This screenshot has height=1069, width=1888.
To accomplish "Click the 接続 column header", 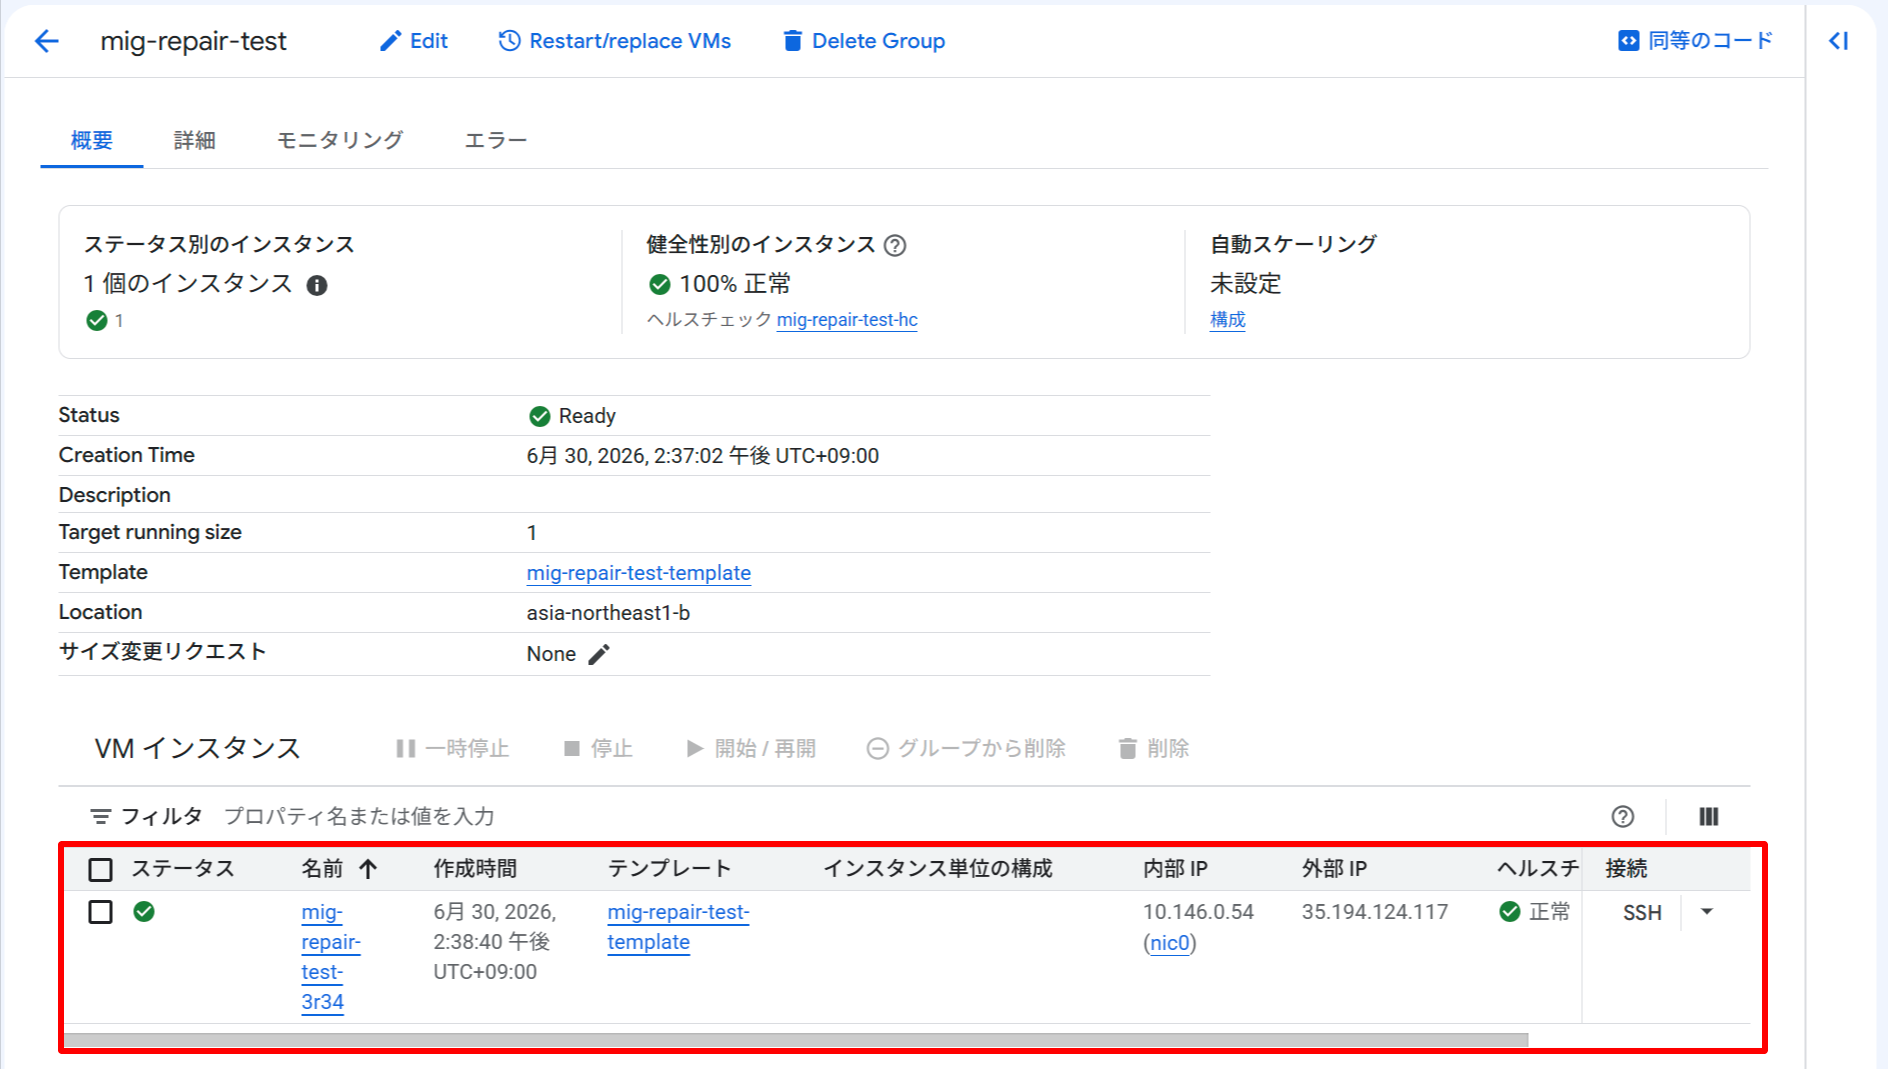I will pos(1626,869).
